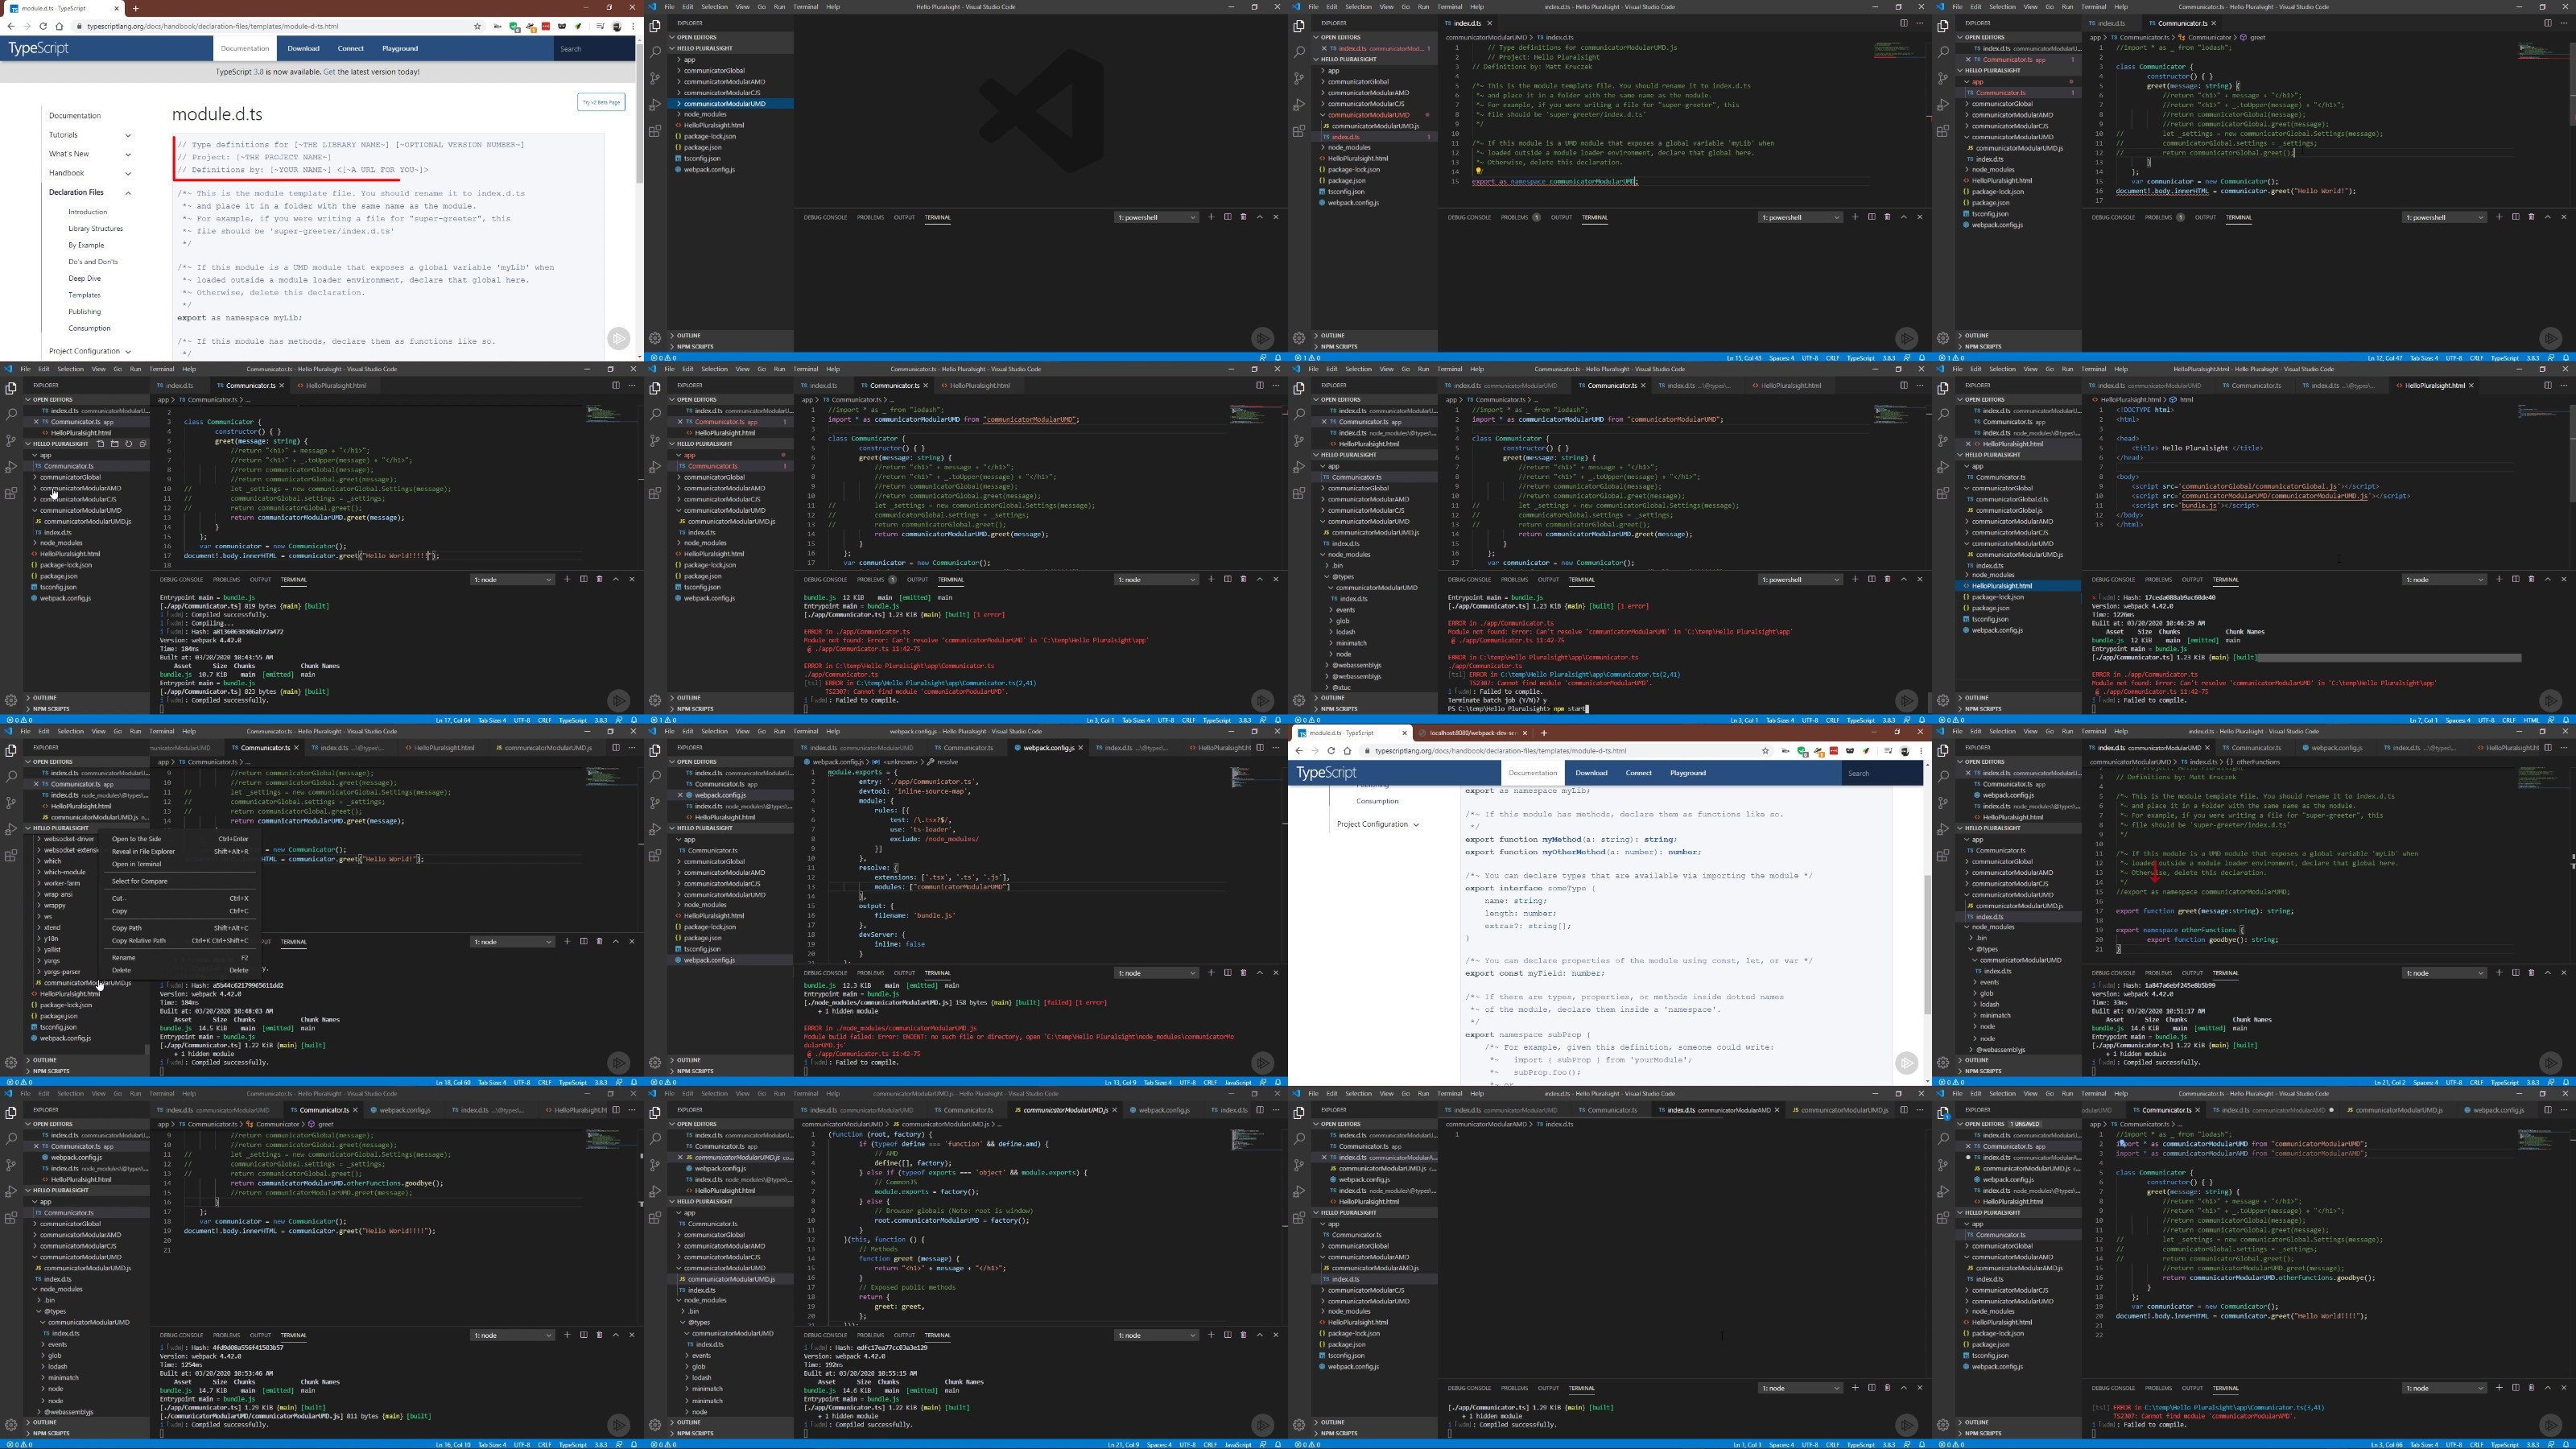The height and width of the screenshot is (1449, 2576).
Task: Open Run and Debug in the empty VS Code window
Action: 655,104
